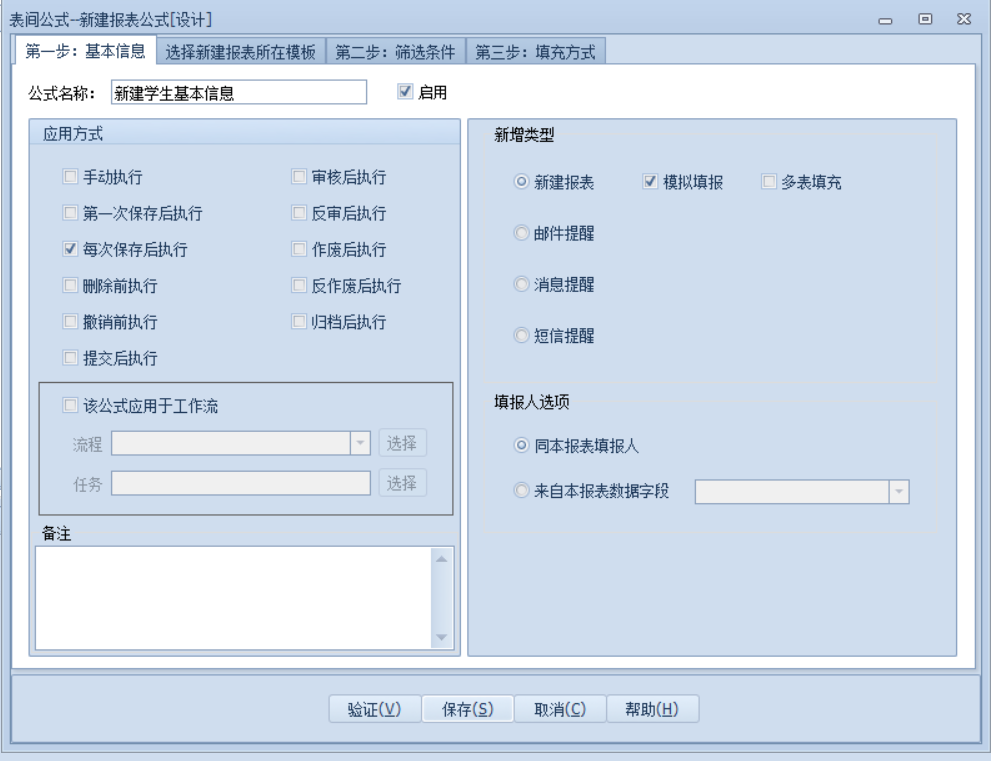
Task: Maximize the formula design window
Action: (x=925, y=19)
